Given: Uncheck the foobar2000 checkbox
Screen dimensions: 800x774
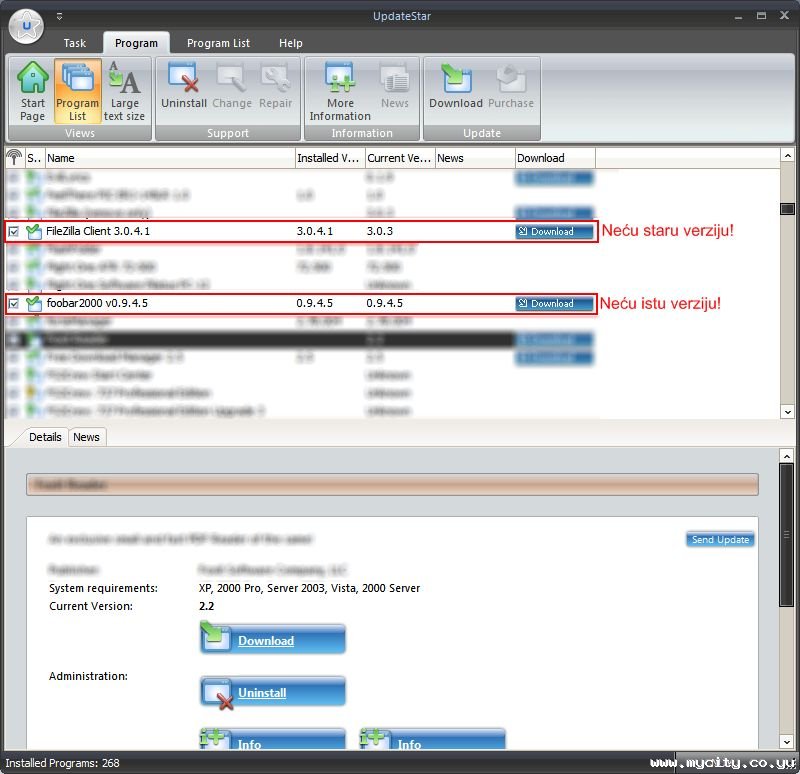Looking at the screenshot, I should click(14, 304).
